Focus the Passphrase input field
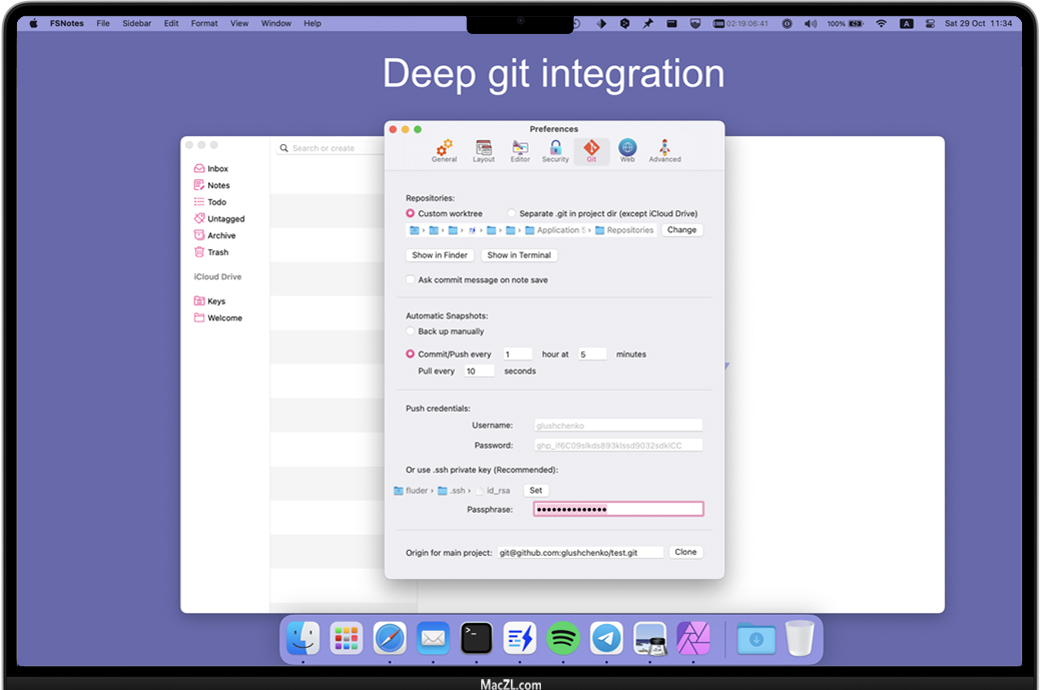 pos(618,509)
